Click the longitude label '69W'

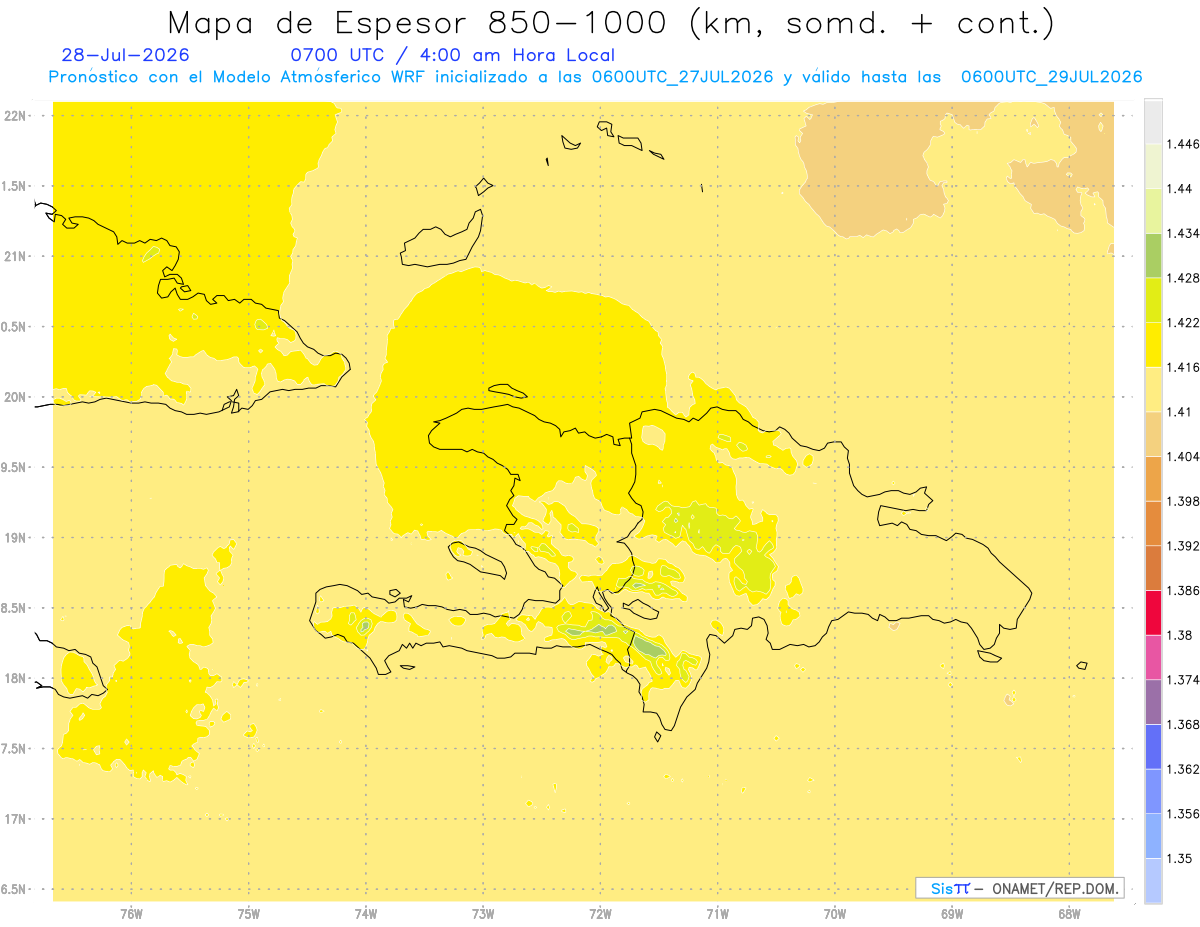952,914
